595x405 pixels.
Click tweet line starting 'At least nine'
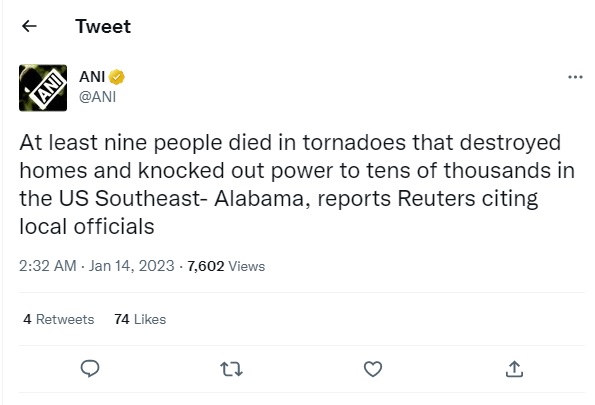point(290,143)
